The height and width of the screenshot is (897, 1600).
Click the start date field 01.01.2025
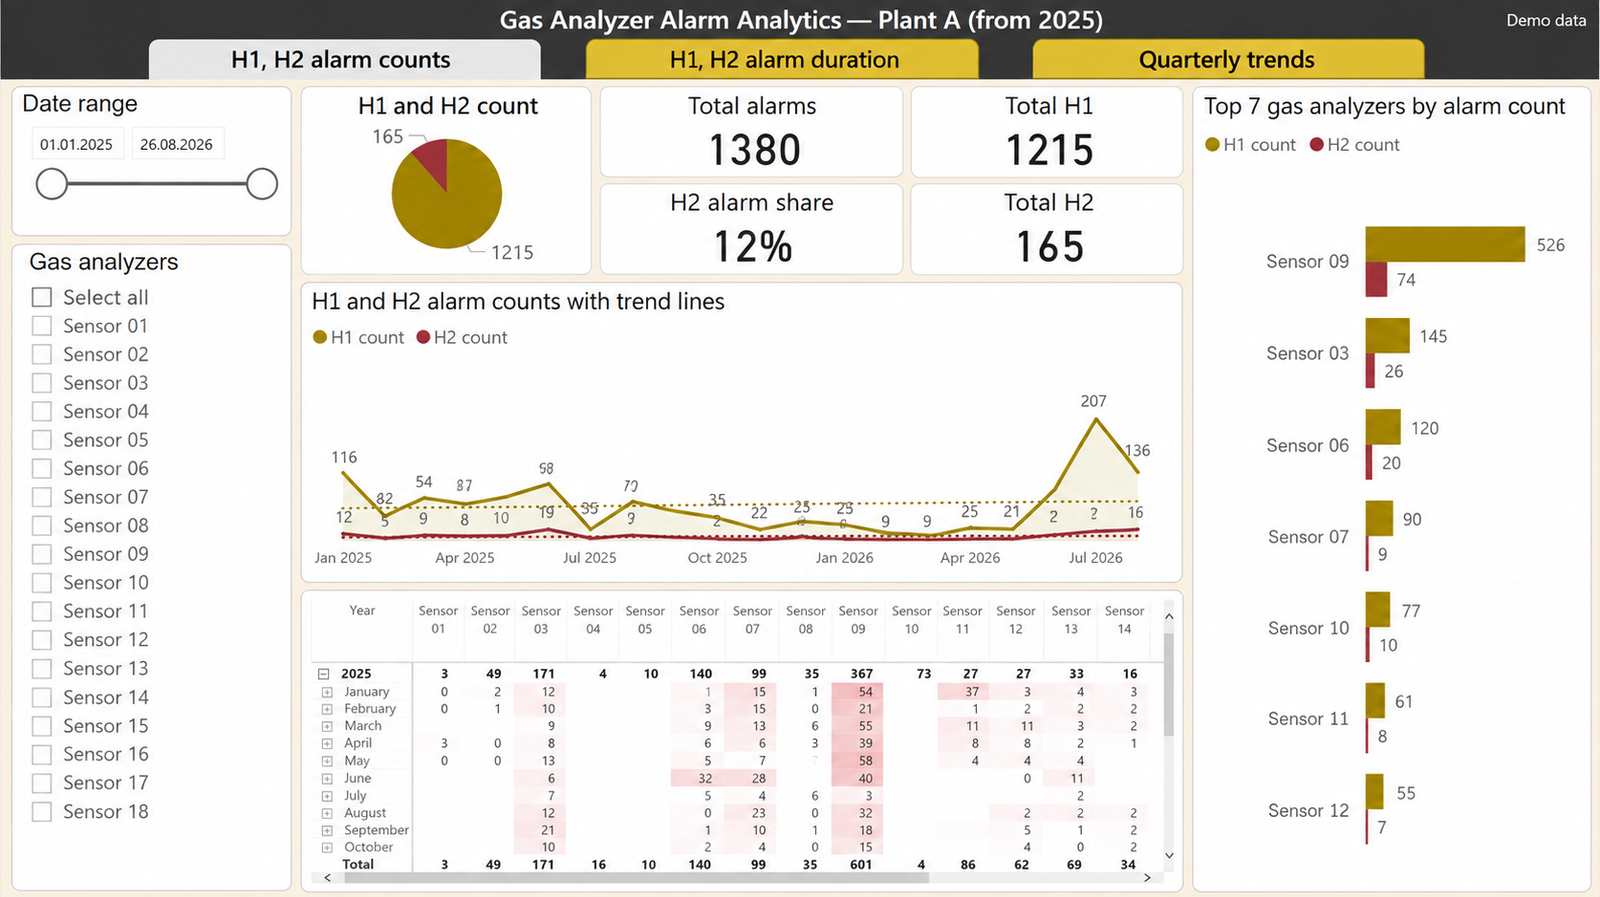click(77, 144)
